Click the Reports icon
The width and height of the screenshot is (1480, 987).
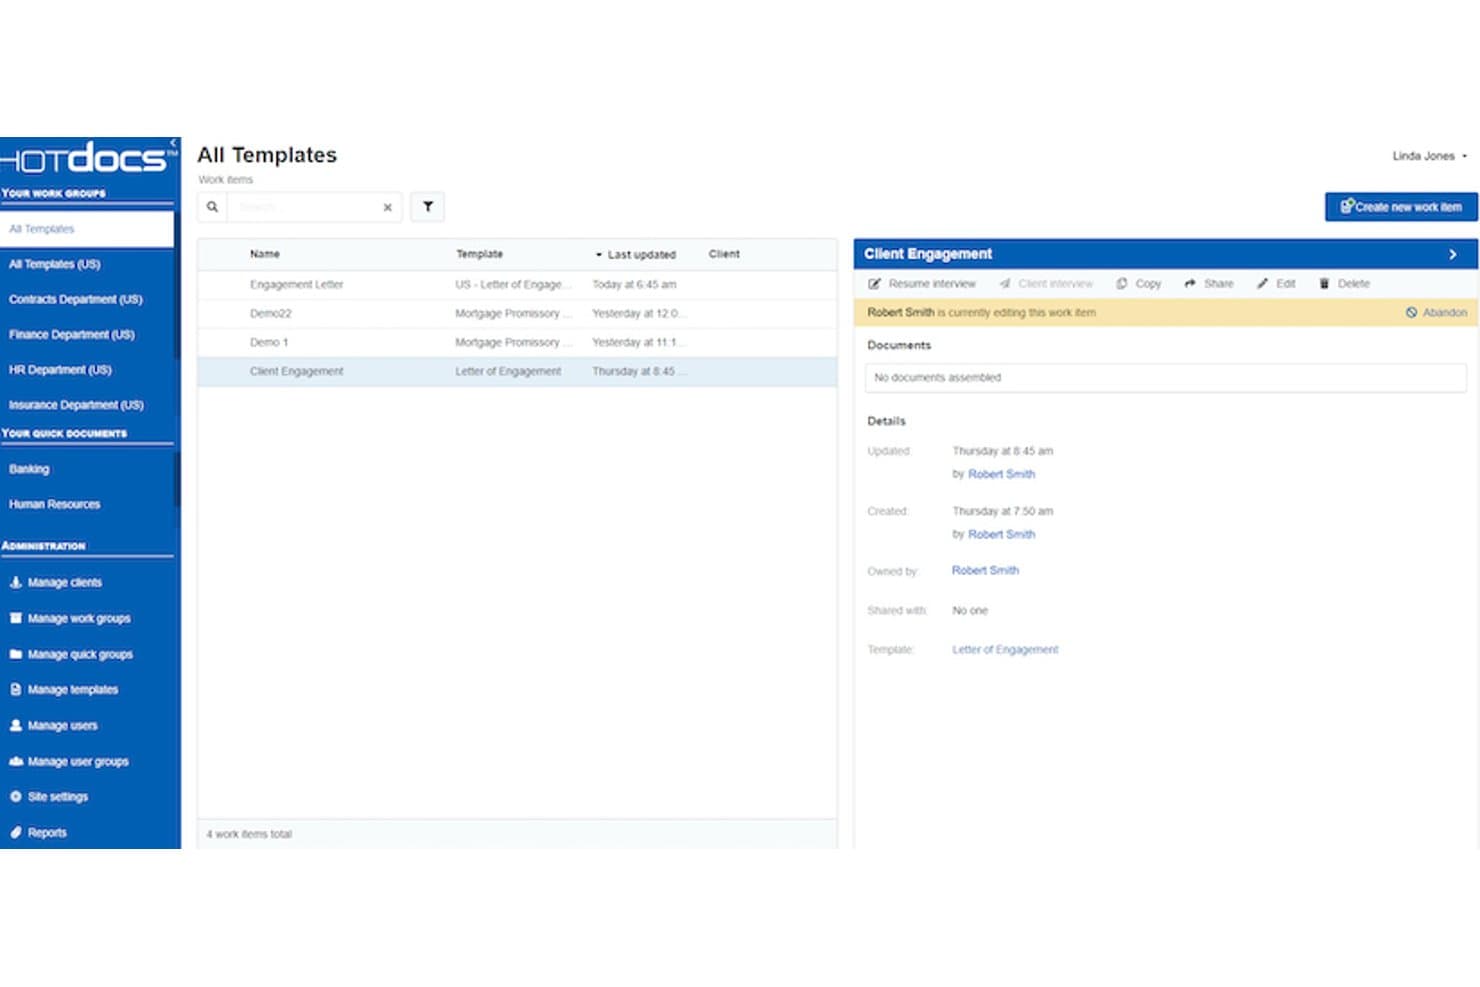tap(16, 832)
